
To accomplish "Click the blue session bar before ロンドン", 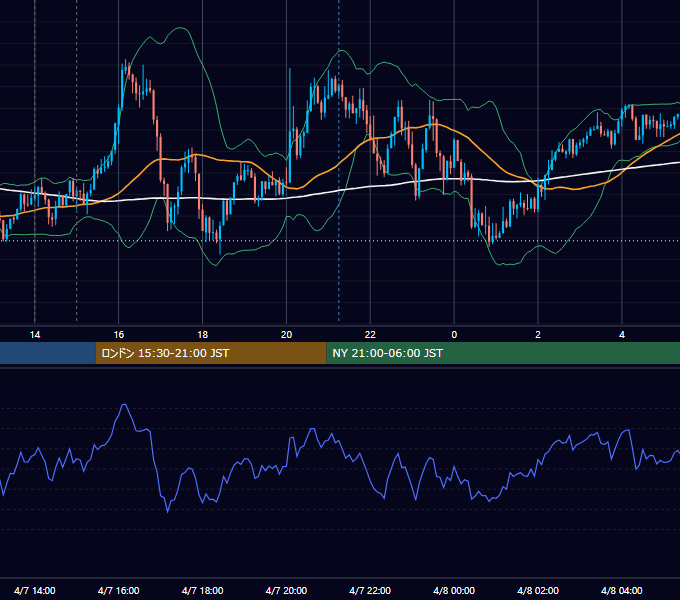I will (x=48, y=353).
